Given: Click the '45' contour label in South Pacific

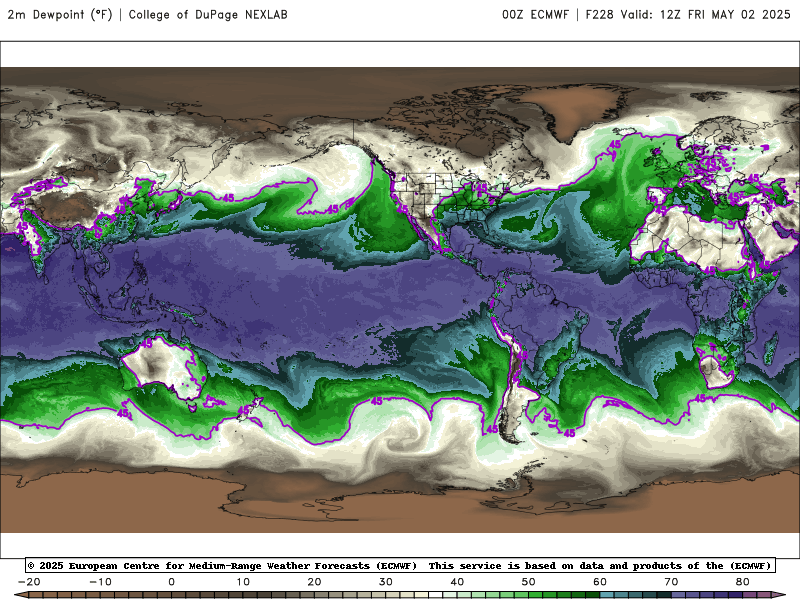Looking at the screenshot, I should tap(377, 402).
